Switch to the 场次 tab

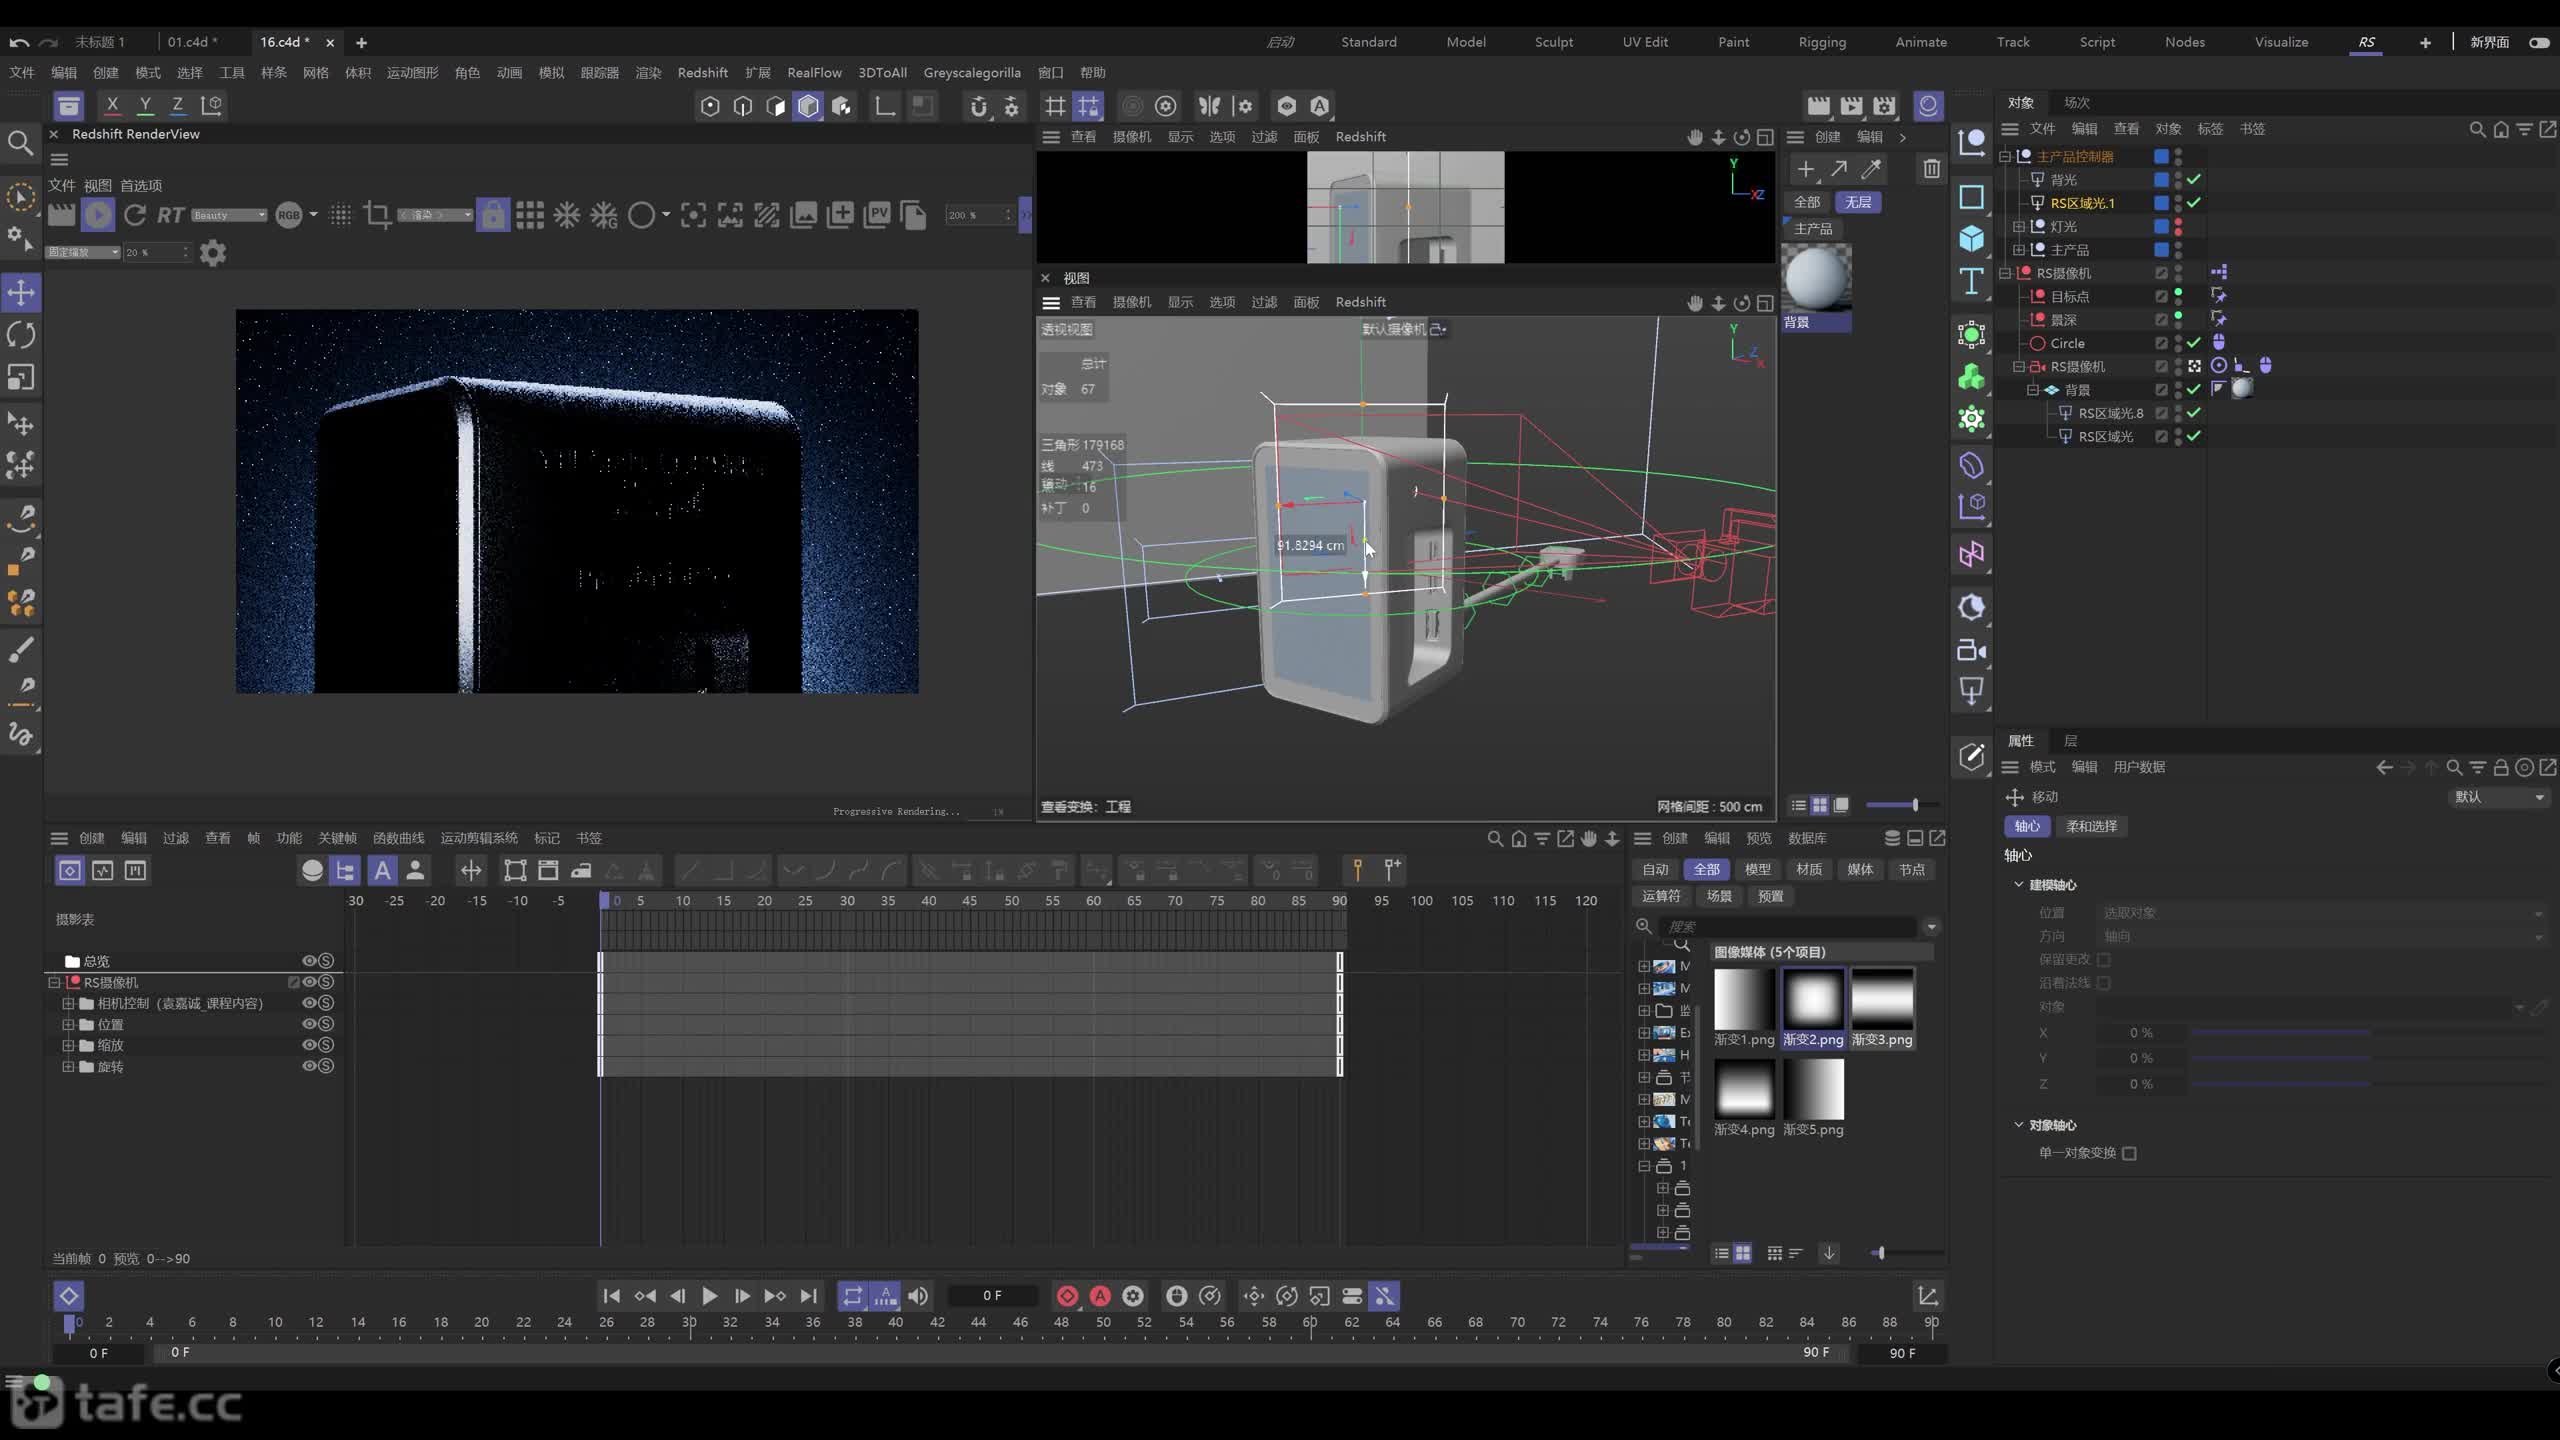pos(2077,102)
